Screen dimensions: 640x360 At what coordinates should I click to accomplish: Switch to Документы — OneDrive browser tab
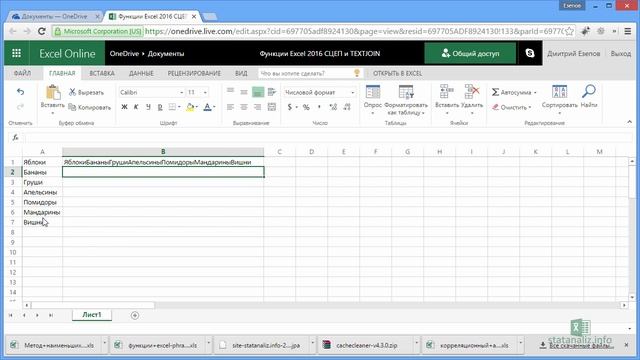tap(55, 16)
